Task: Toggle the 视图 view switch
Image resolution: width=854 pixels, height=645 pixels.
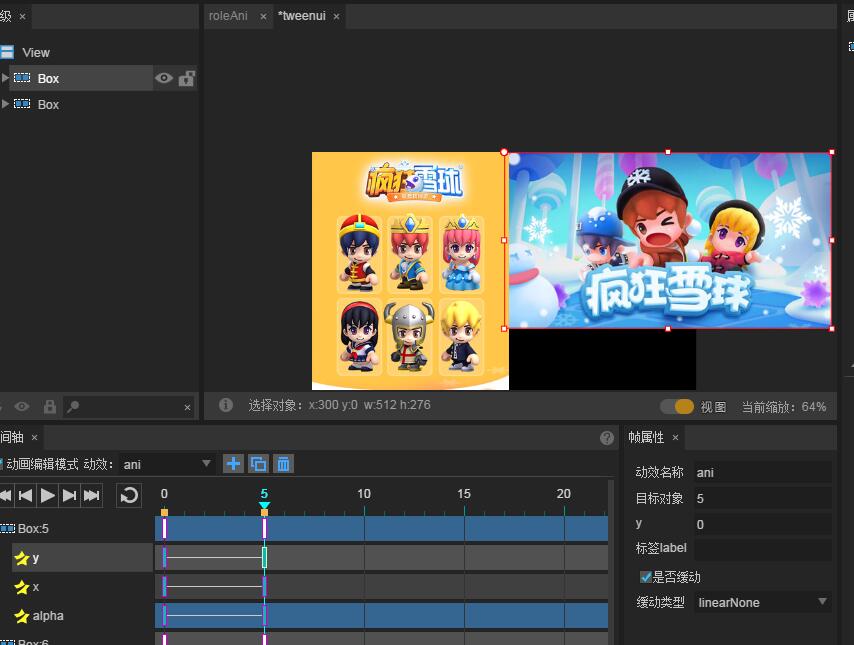Action: pos(676,406)
